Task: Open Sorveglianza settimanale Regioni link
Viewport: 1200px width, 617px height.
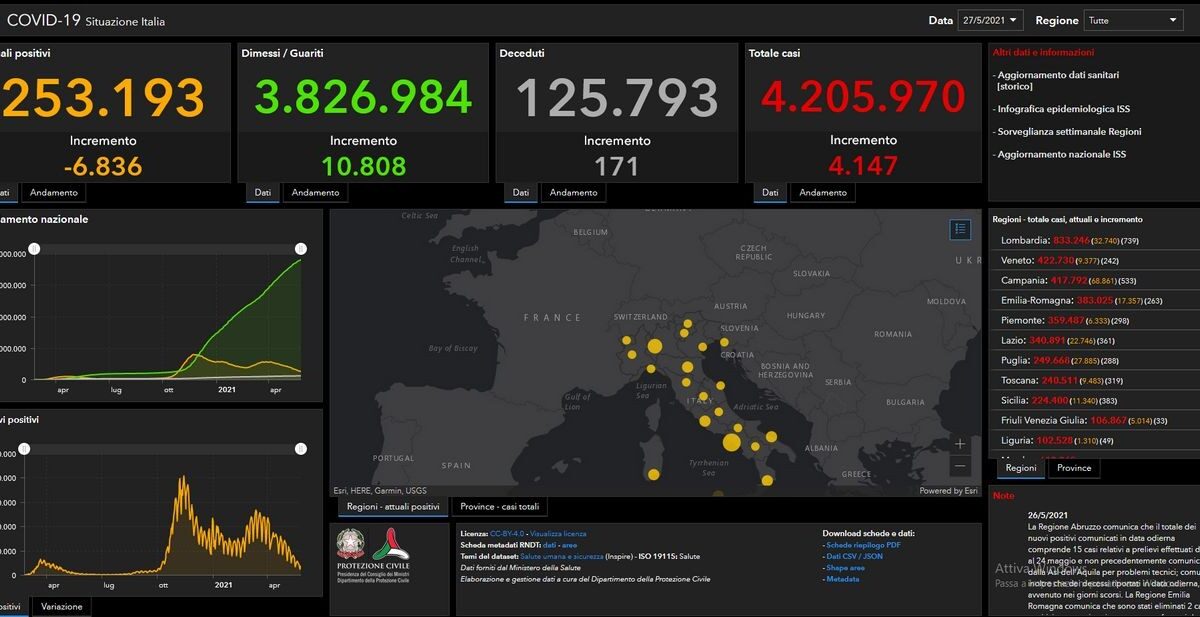Action: coord(1069,131)
